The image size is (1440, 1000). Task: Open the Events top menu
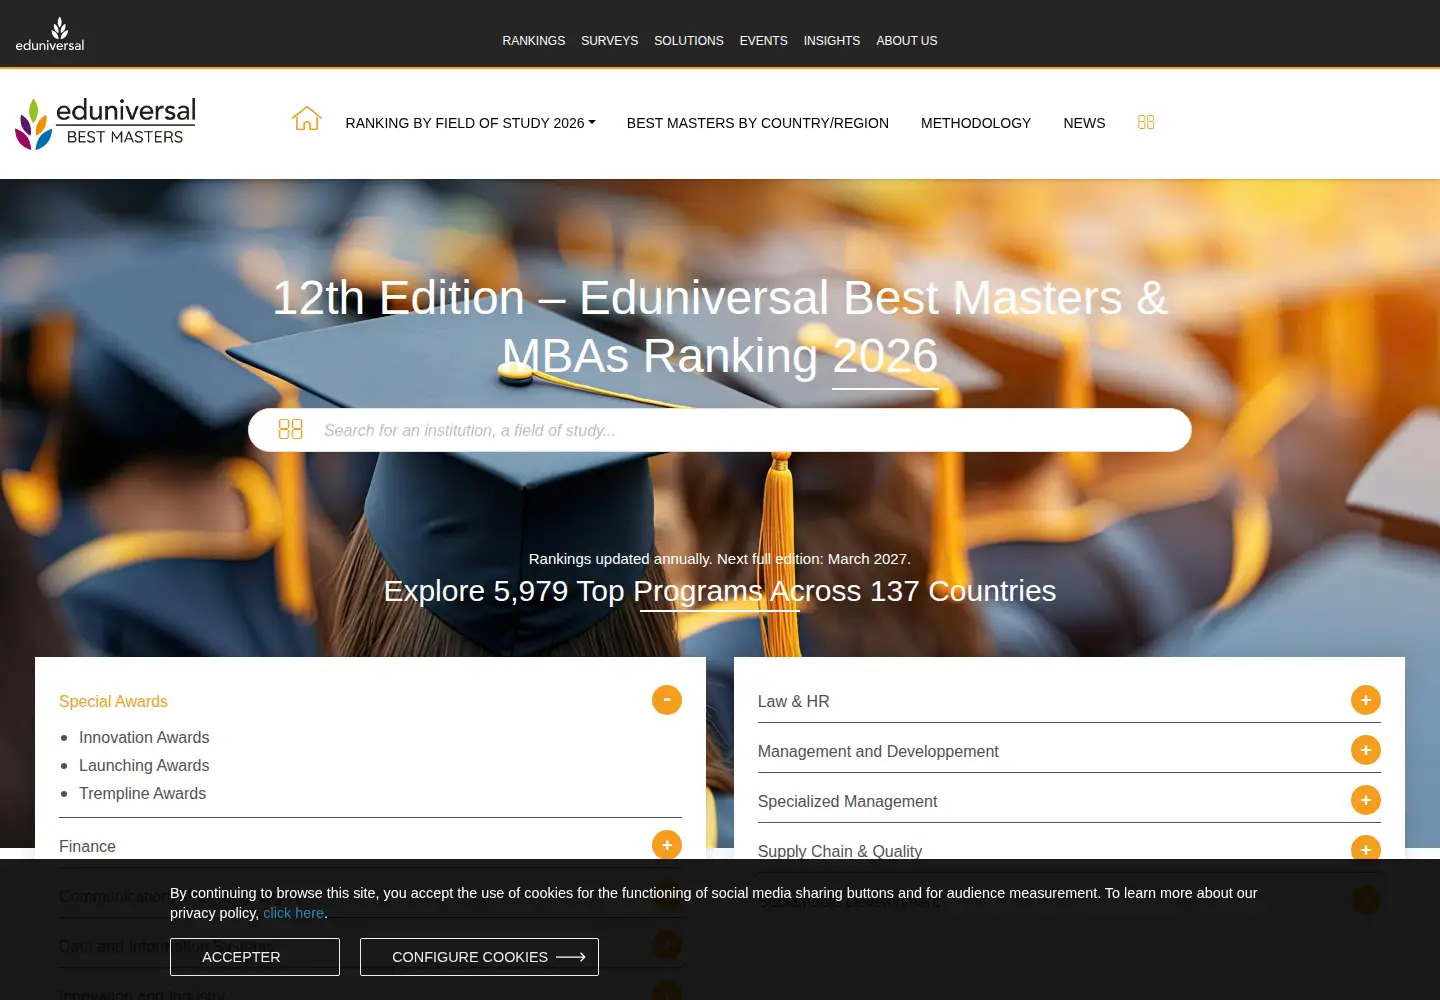point(764,41)
